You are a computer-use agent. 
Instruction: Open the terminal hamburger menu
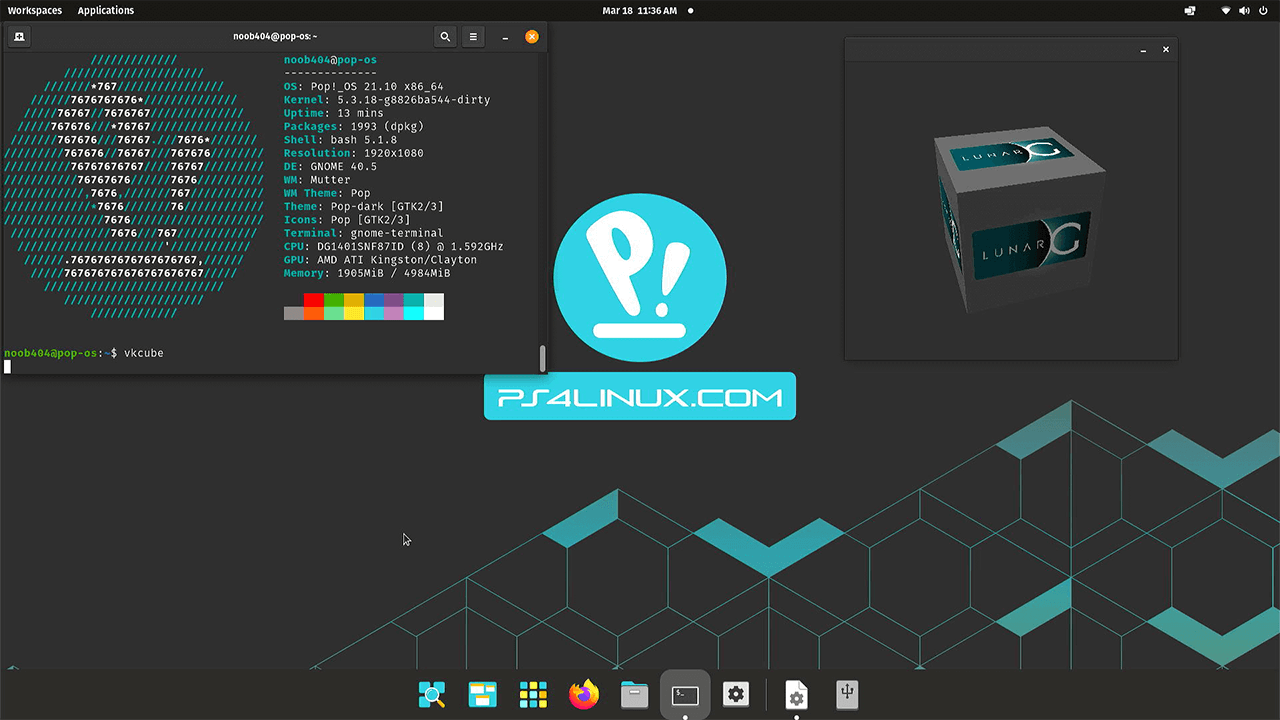coord(473,37)
